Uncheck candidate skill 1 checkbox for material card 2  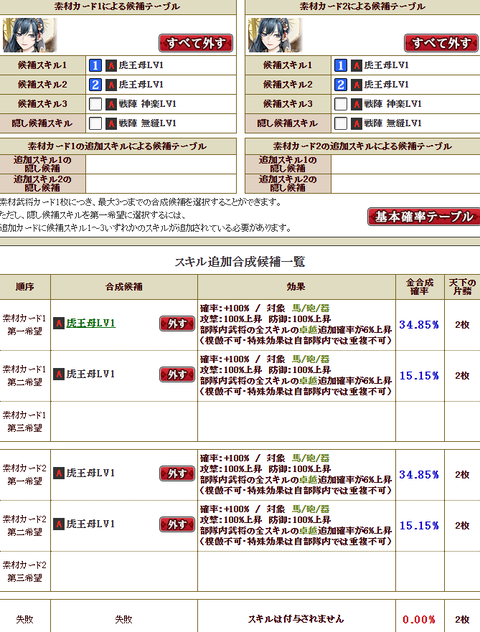click(x=341, y=65)
